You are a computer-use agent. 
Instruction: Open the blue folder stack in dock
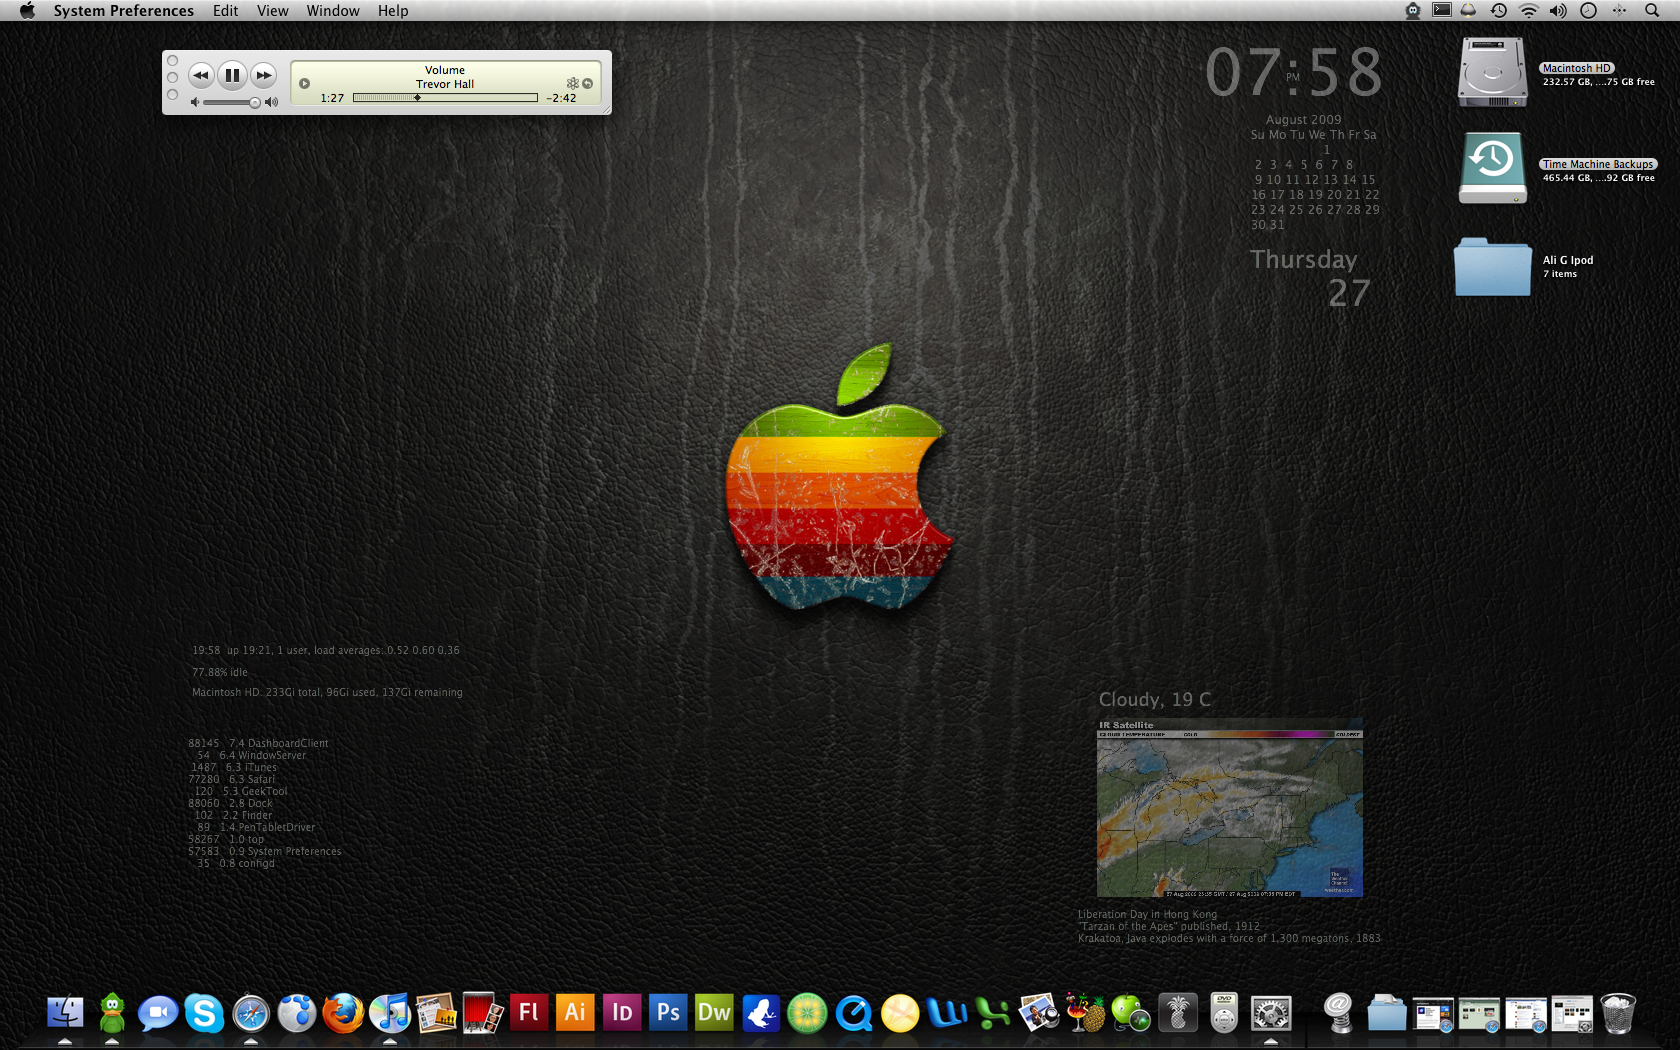coord(1386,1013)
